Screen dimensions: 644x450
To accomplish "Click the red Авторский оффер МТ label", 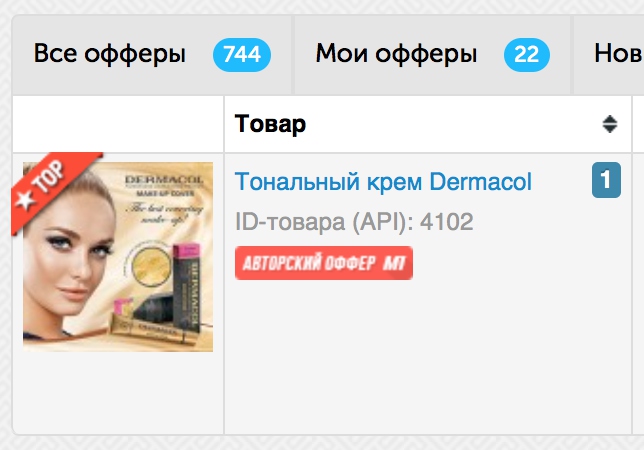I will pyautogui.click(x=324, y=263).
